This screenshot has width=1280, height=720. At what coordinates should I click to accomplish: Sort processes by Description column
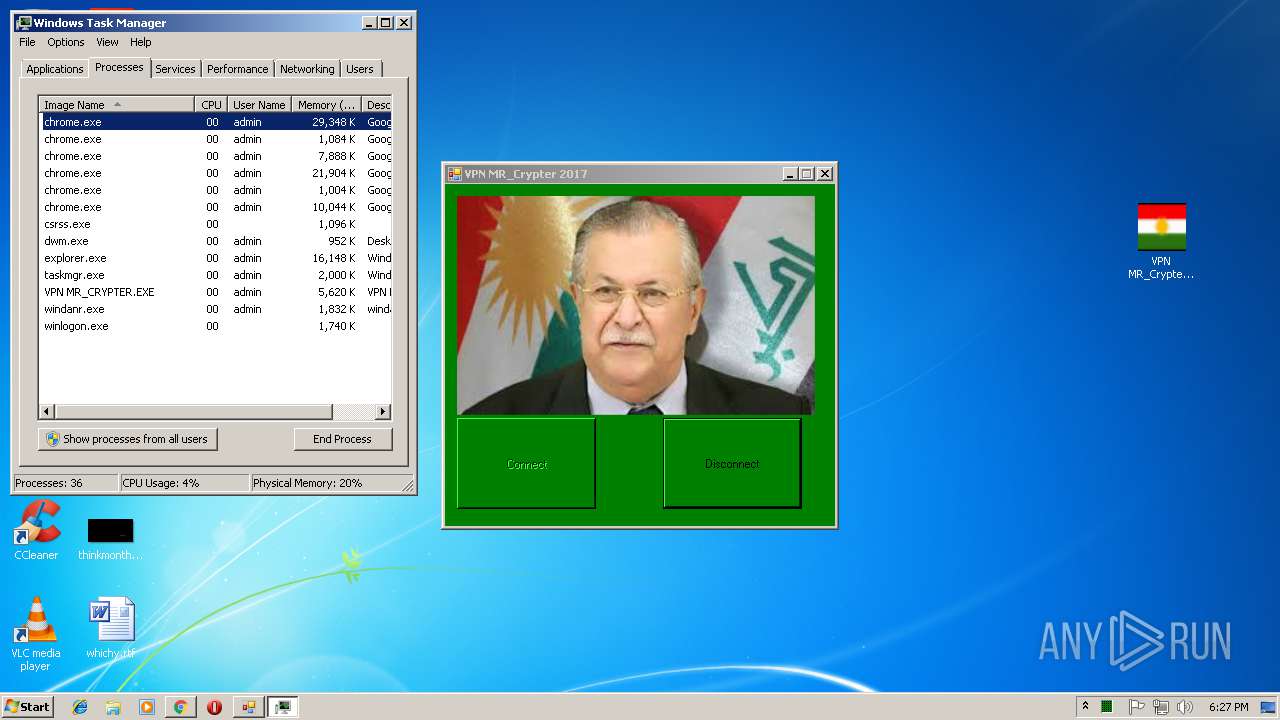tap(377, 105)
